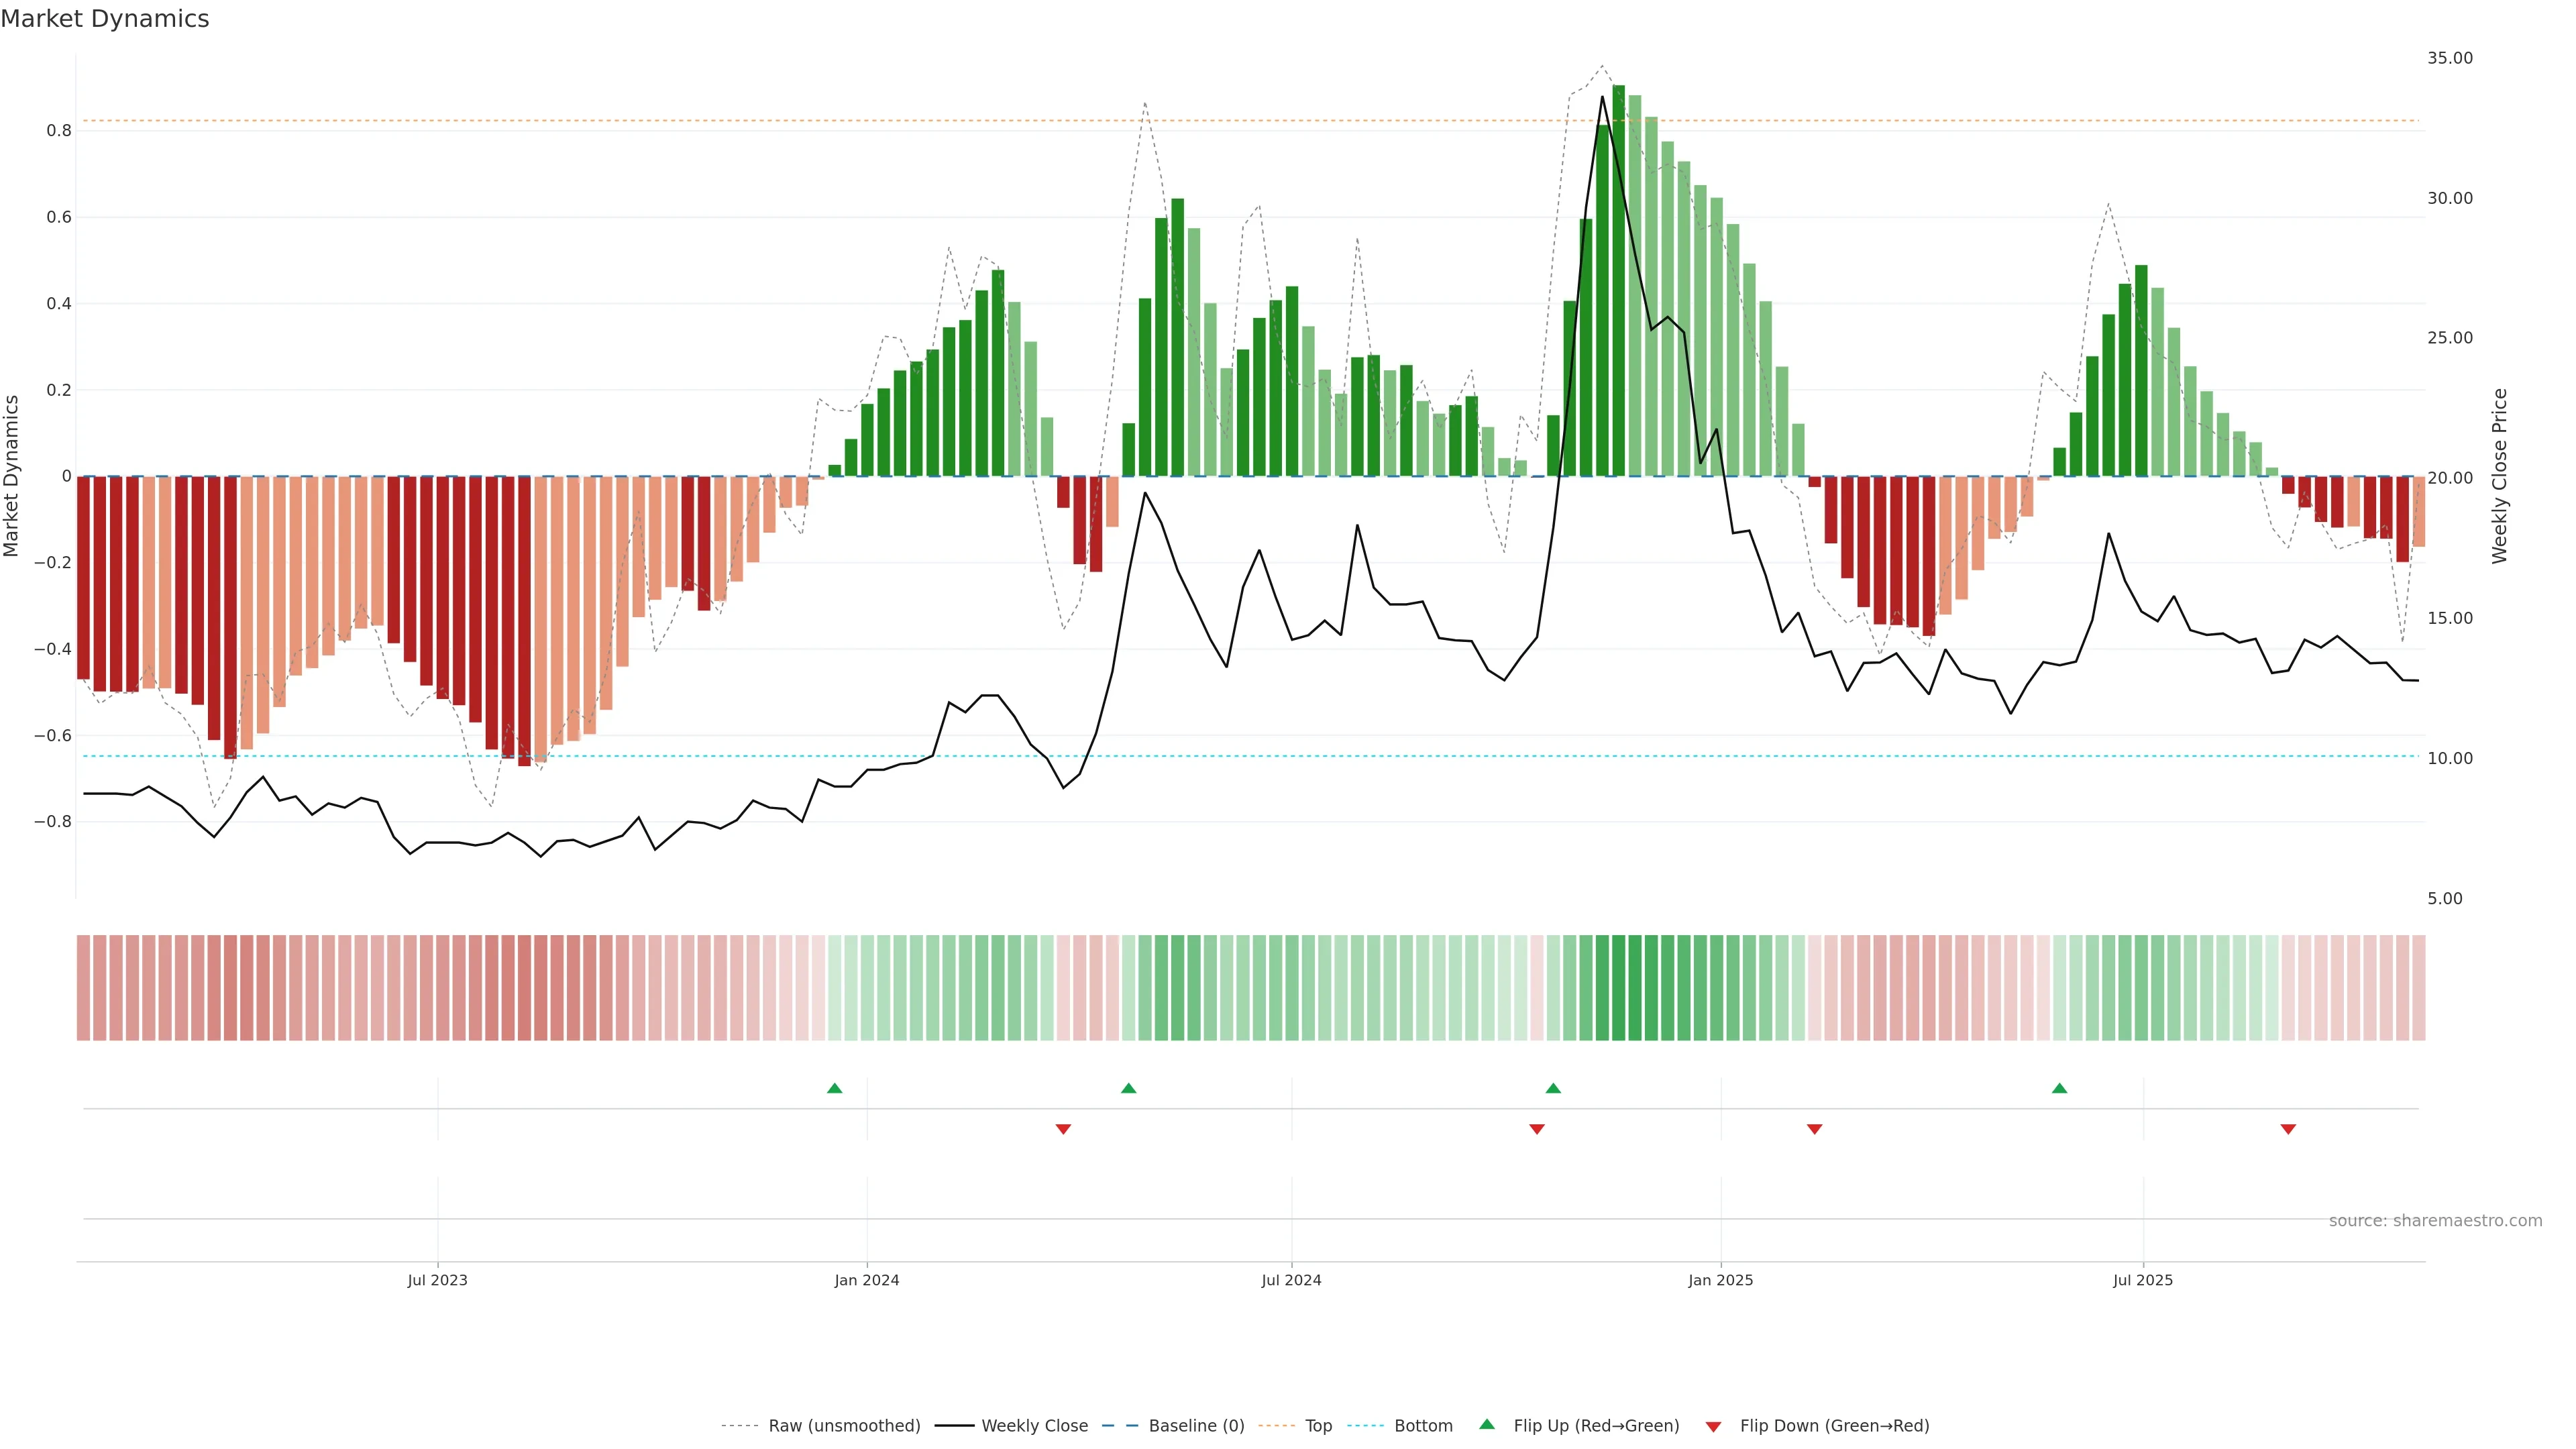Click the first red flip-down triangle in March 2024

[x=1063, y=1129]
